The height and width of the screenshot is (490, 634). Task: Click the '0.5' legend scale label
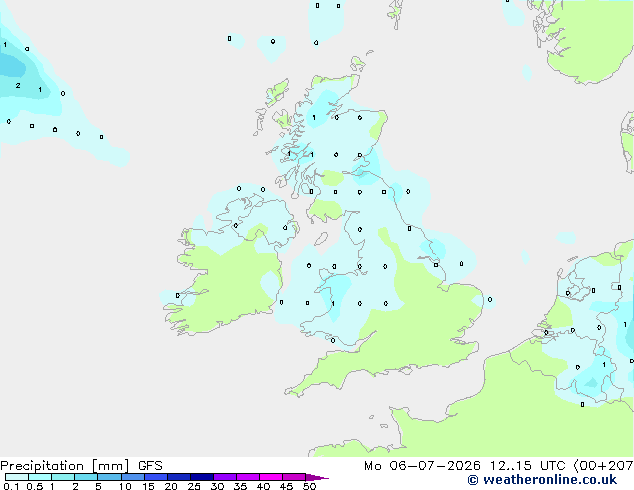coord(35,486)
